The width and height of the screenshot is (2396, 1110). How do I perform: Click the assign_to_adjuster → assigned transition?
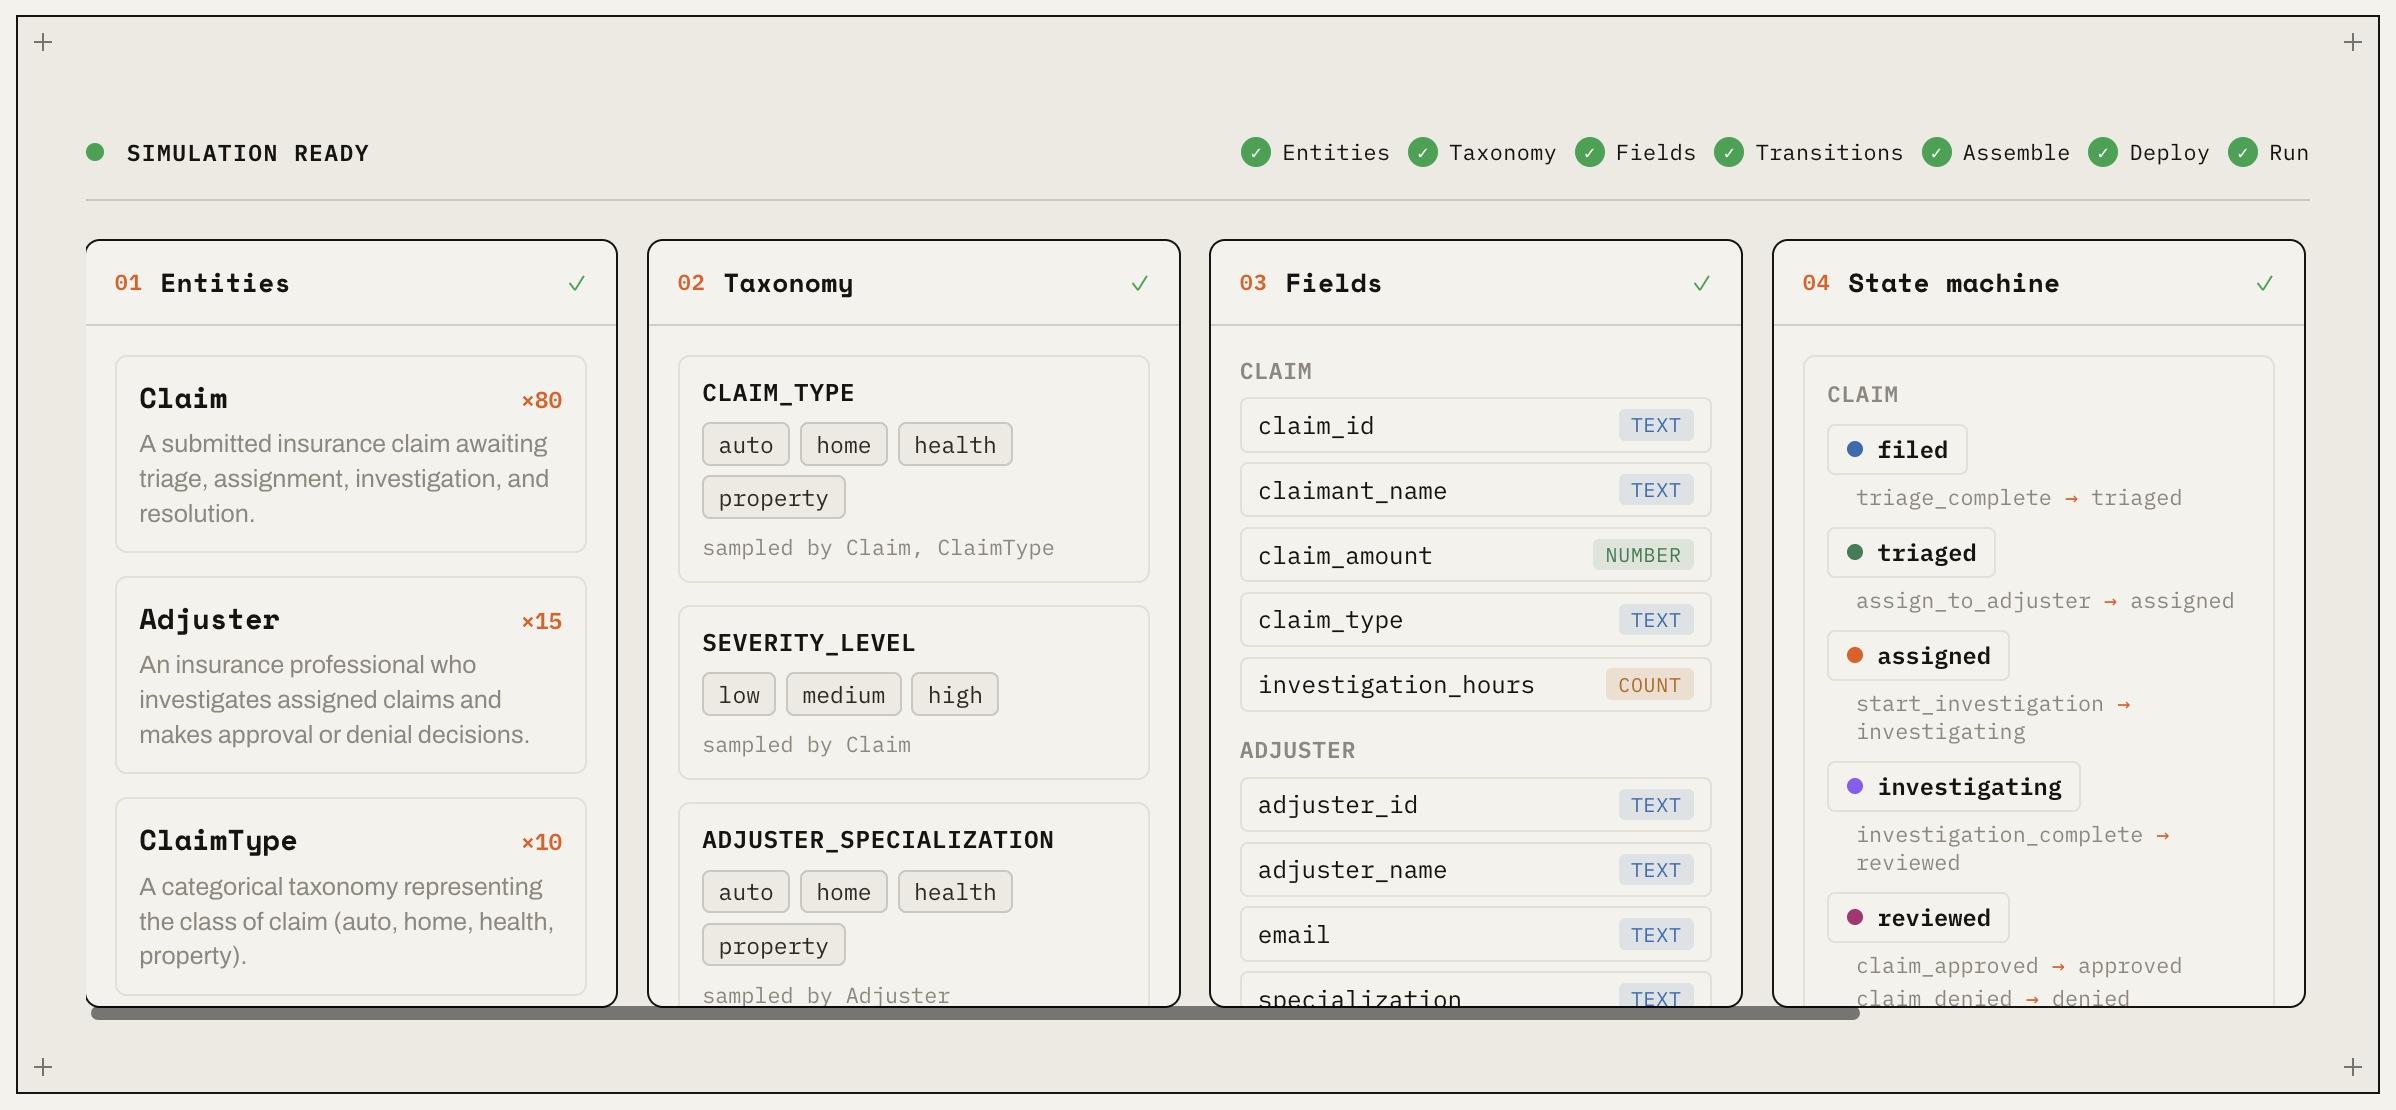click(2045, 601)
